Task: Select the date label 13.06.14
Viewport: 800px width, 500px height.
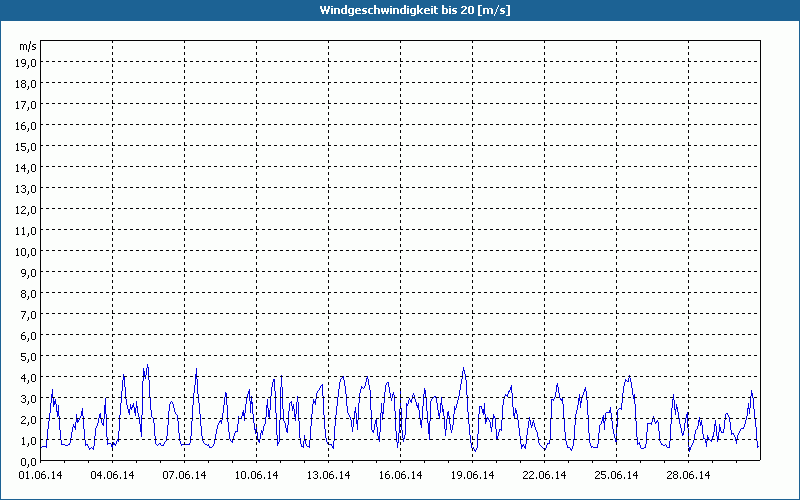Action: [328, 475]
